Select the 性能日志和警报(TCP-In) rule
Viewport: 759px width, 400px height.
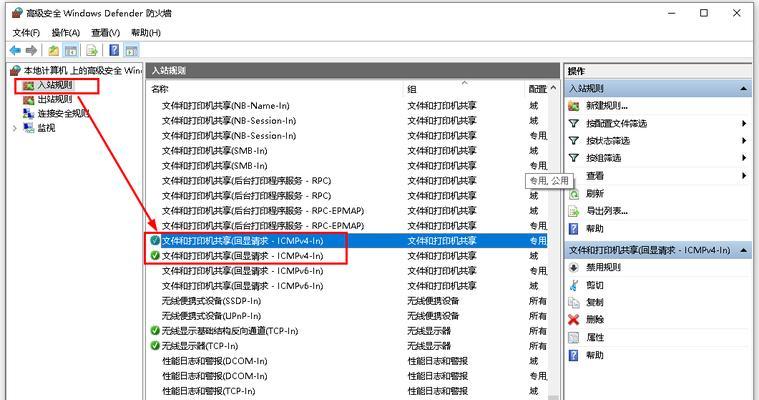click(x=209, y=391)
